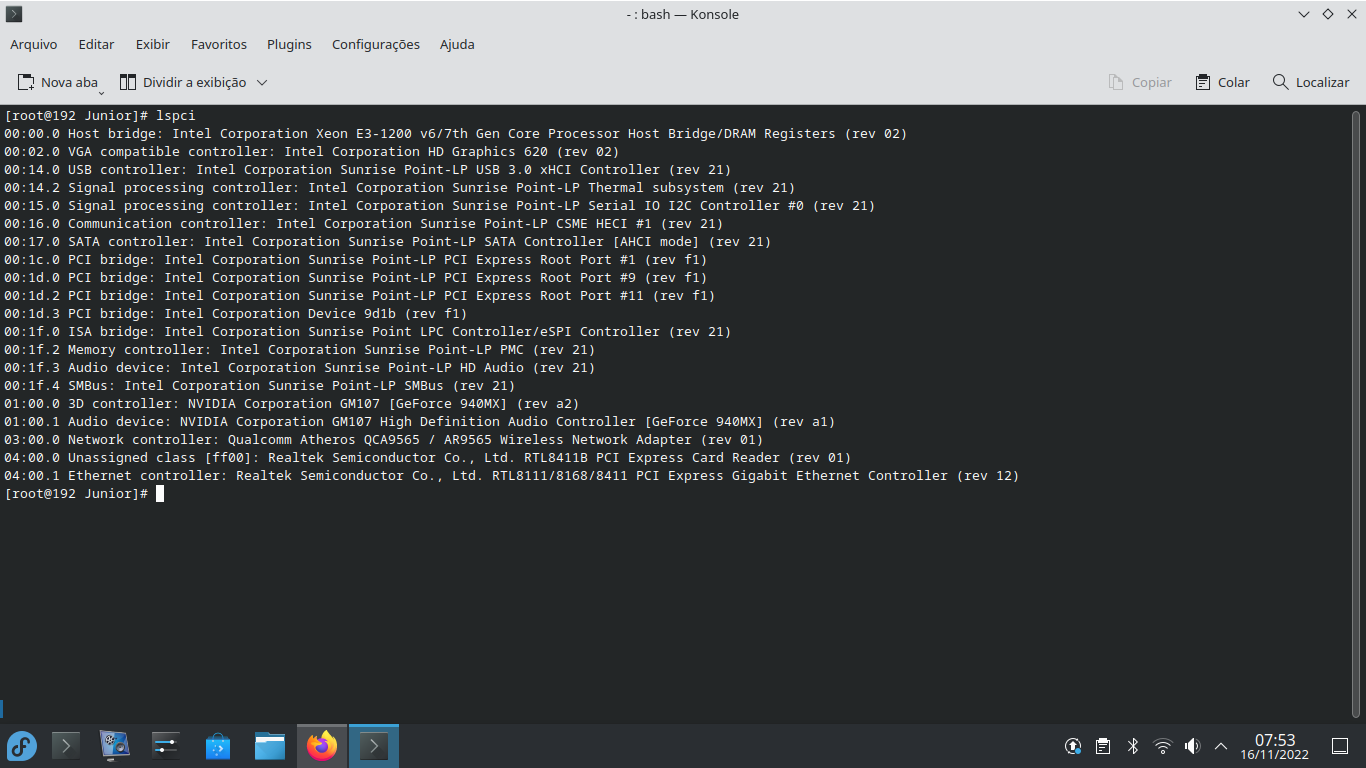Click the PCI Express Root Port #9 line
1366x768 pixels.
(356, 278)
